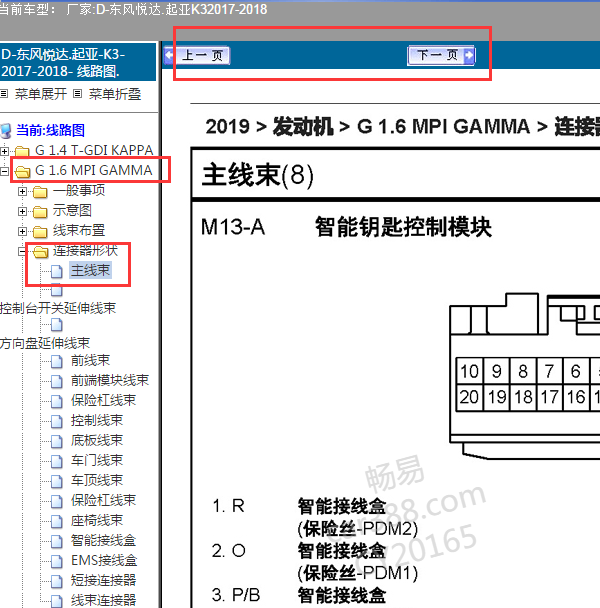Click the page icon beside 前端模块线束
The image size is (600, 608).
(57, 382)
